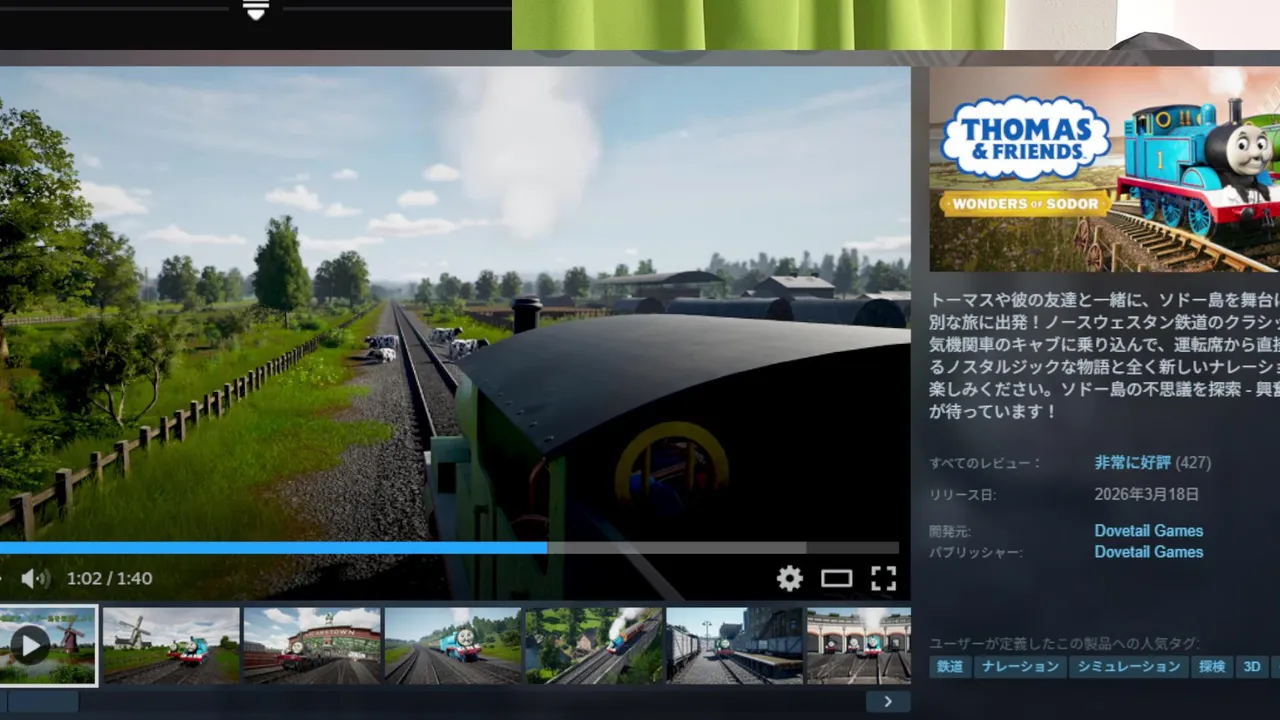
Task: Open the stadium station screenshot thumbnail
Action: click(312, 645)
